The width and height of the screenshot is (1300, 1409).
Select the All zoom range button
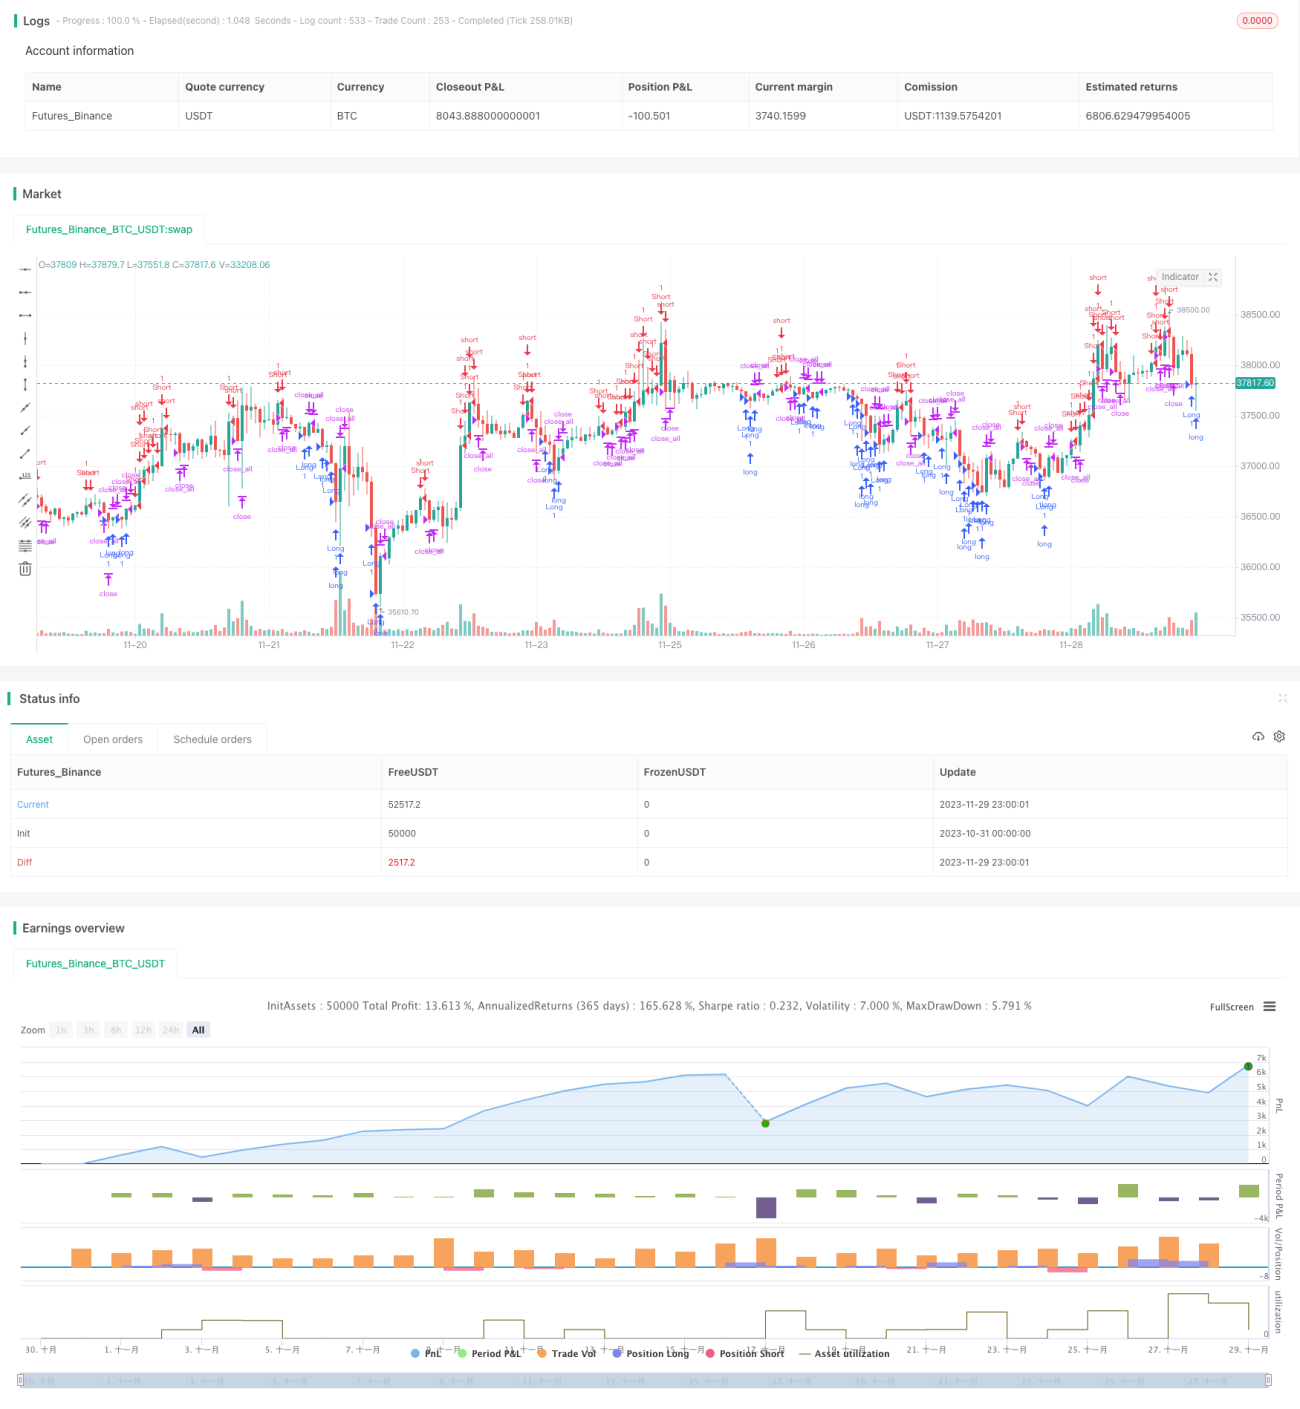click(198, 1030)
